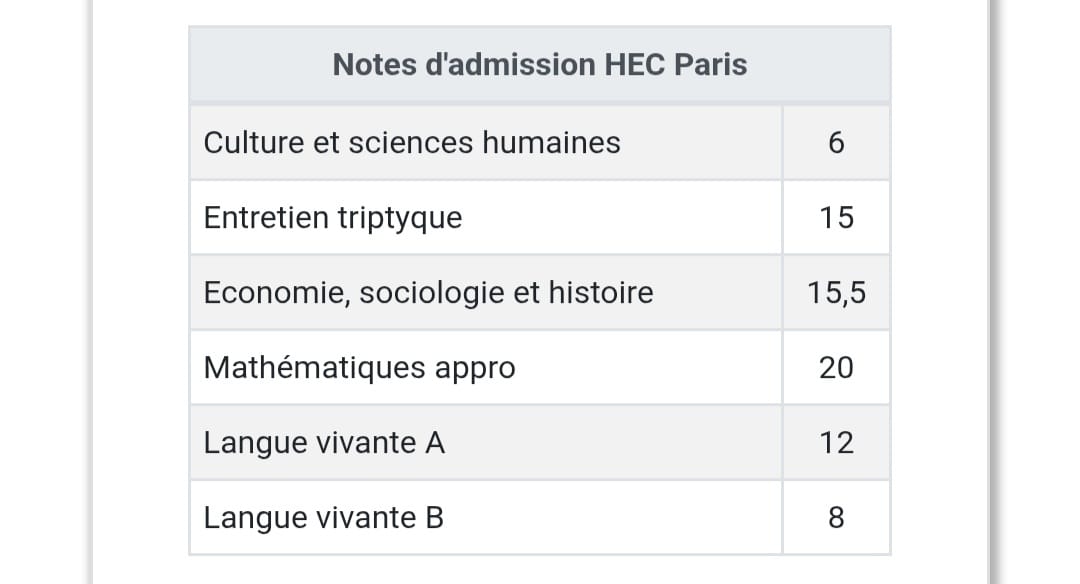This screenshot has width=1080, height=584.
Task: Click the 'Notes d'admission HEC Paris' table header
Action: pyautogui.click(x=539, y=65)
